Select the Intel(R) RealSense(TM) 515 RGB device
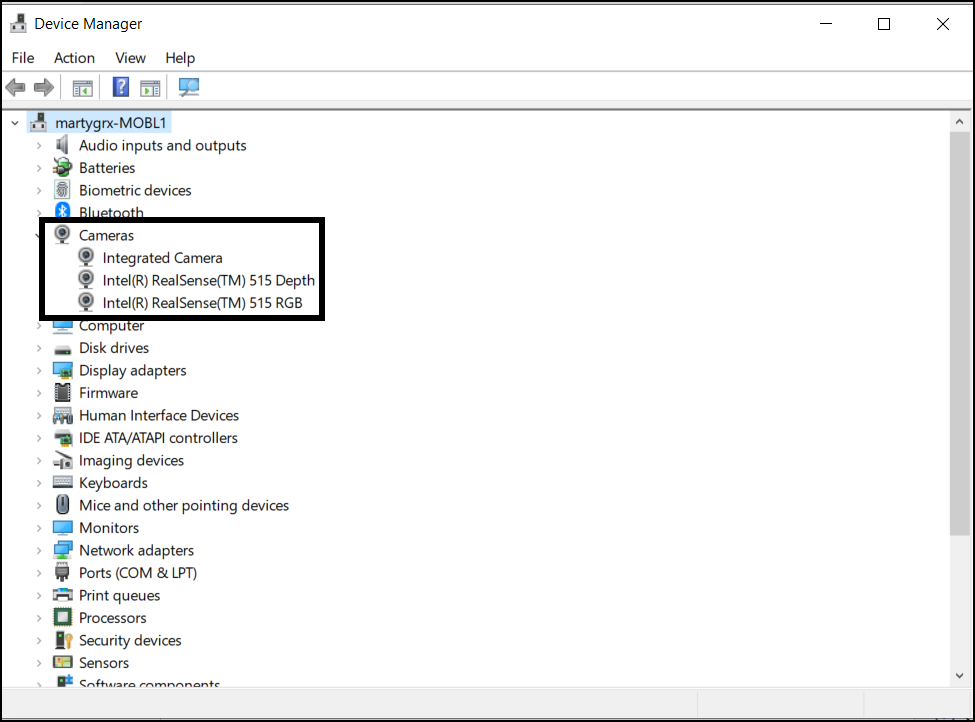Viewport: 975px width, 722px height. tap(200, 303)
